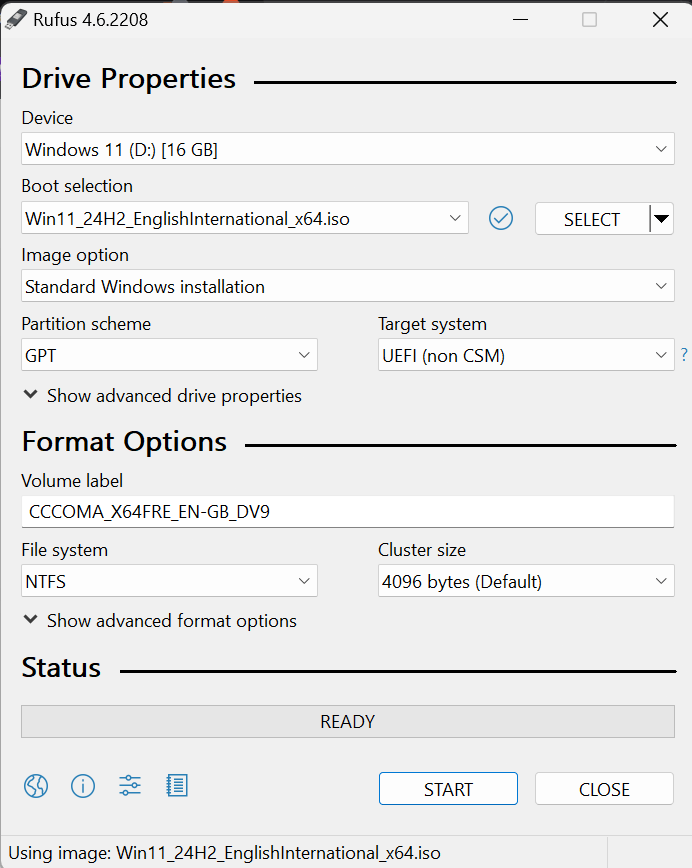
Task: Open the Device dropdown
Action: [348, 148]
